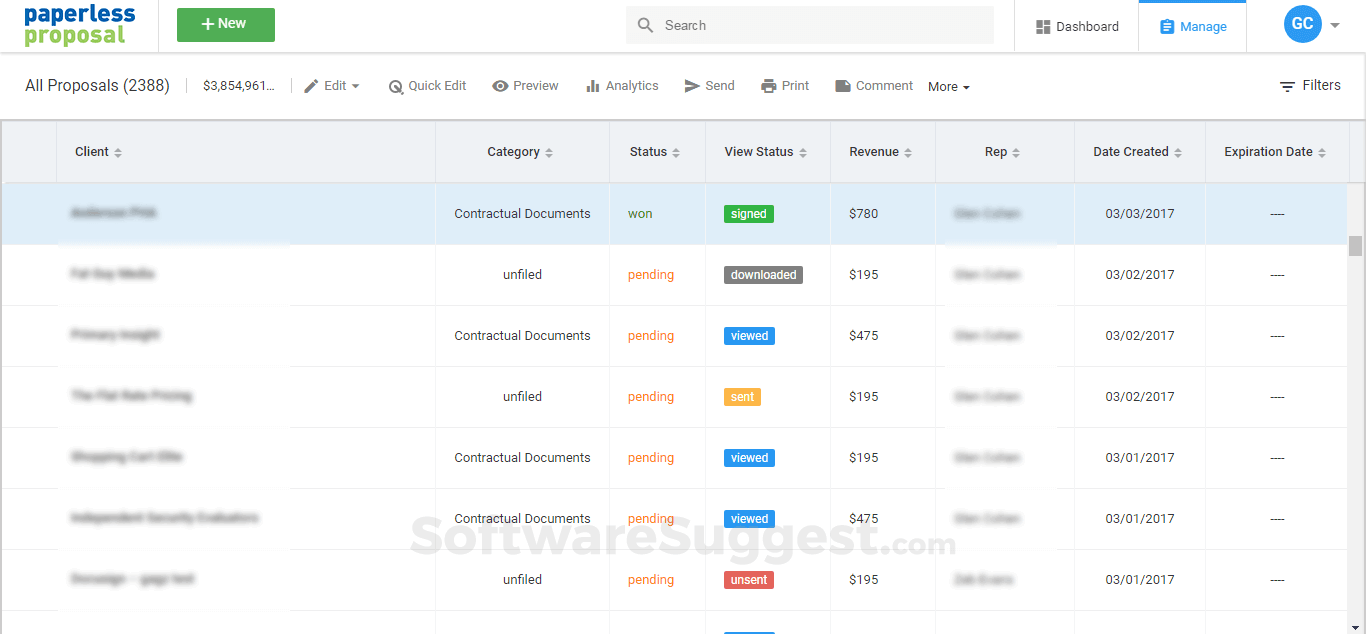Click unfiled category in sent row
The height and width of the screenshot is (634, 1366).
522,397
